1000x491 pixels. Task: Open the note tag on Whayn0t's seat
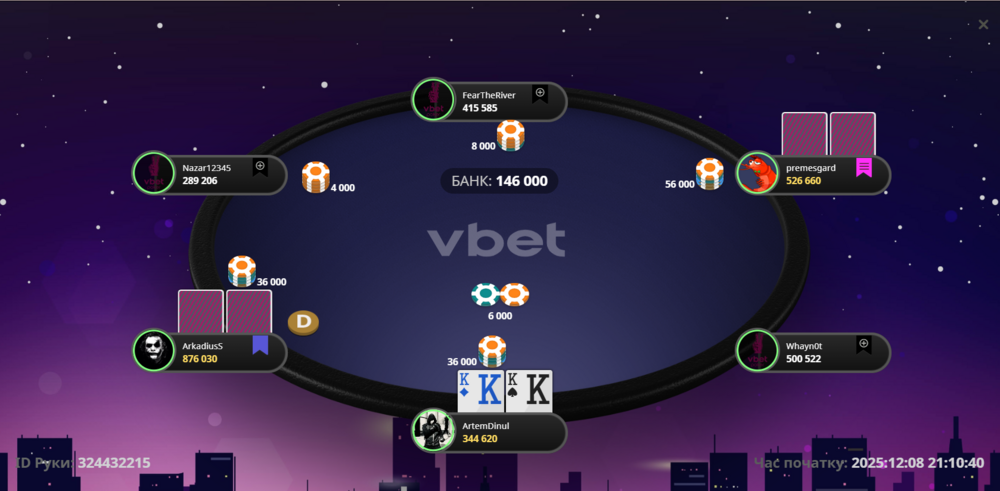point(864,344)
